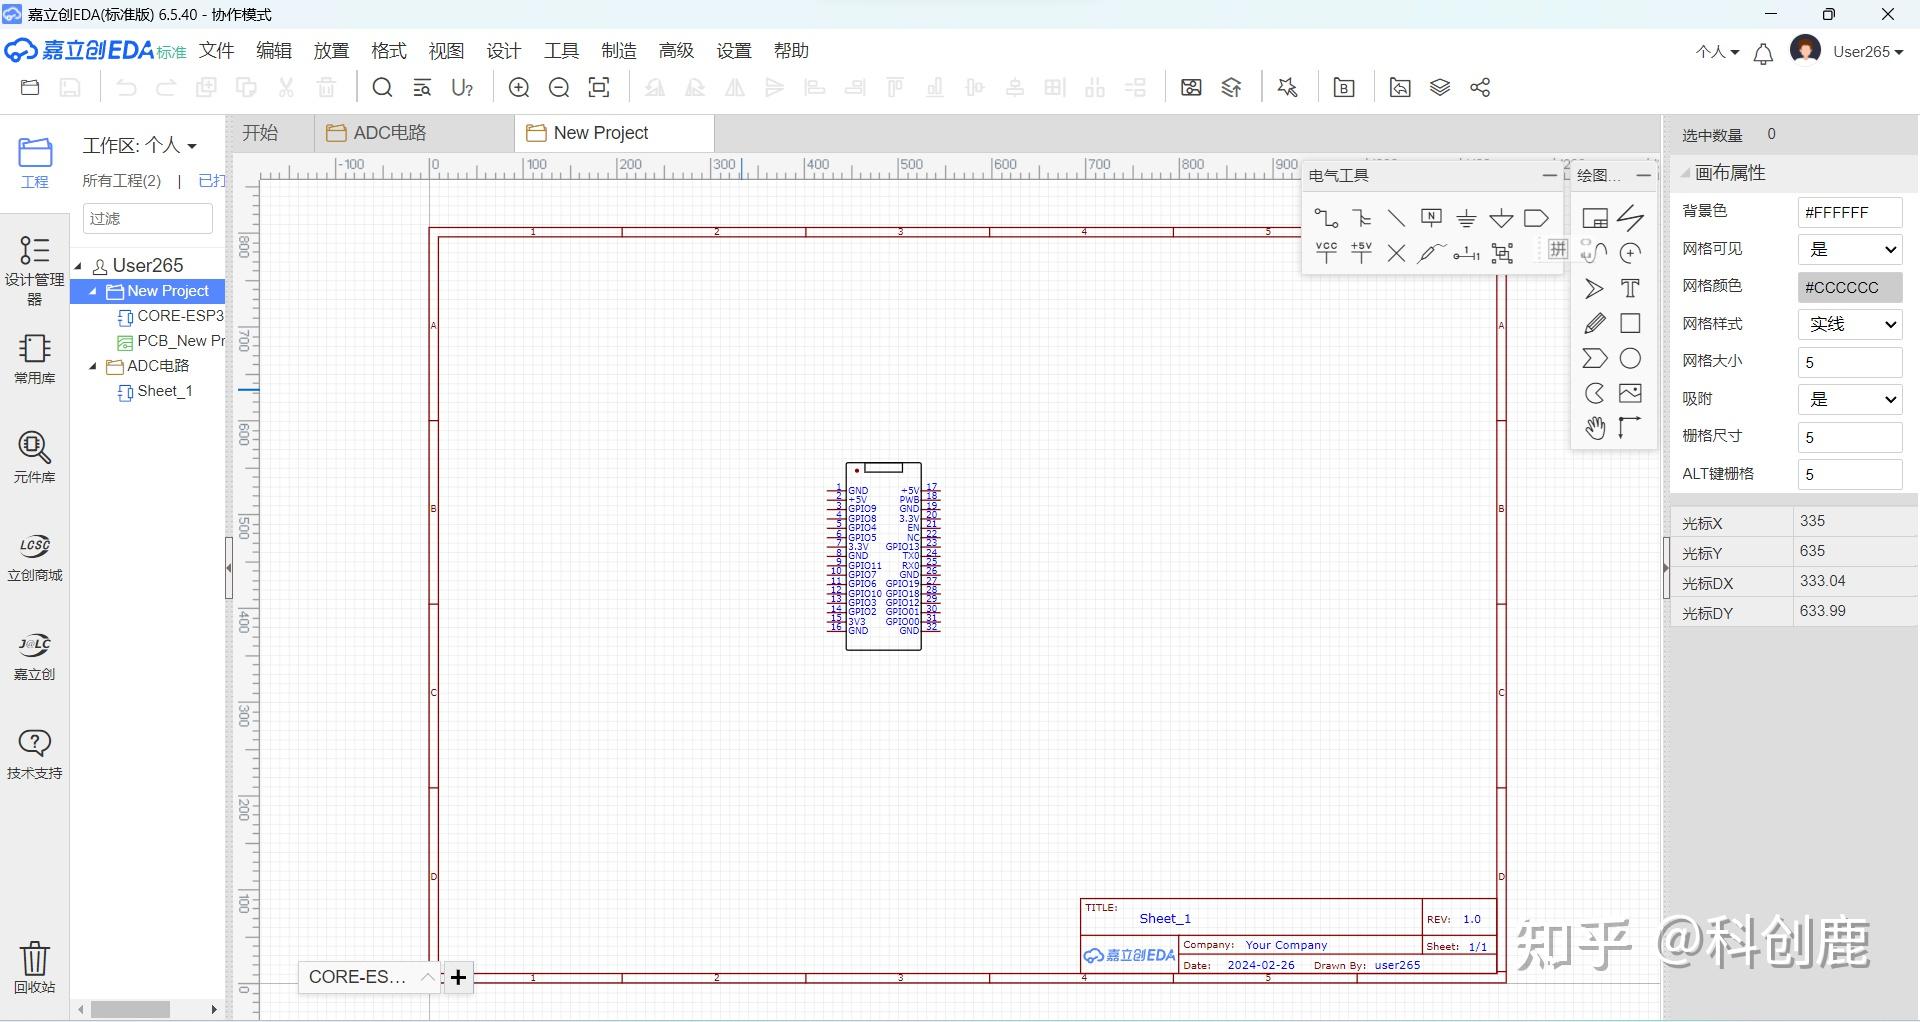Click the Zoom Out toolbar icon

pos(559,88)
